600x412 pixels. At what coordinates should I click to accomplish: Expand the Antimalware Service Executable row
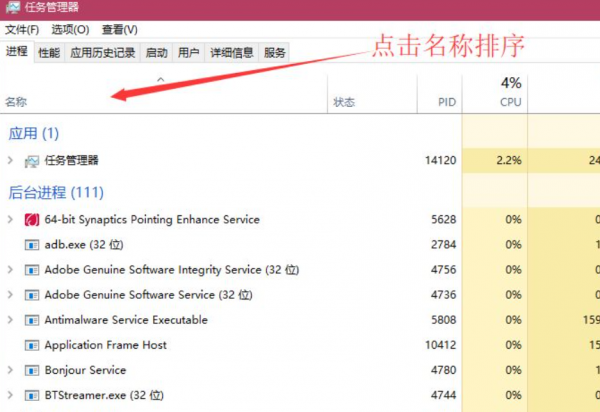[10, 320]
